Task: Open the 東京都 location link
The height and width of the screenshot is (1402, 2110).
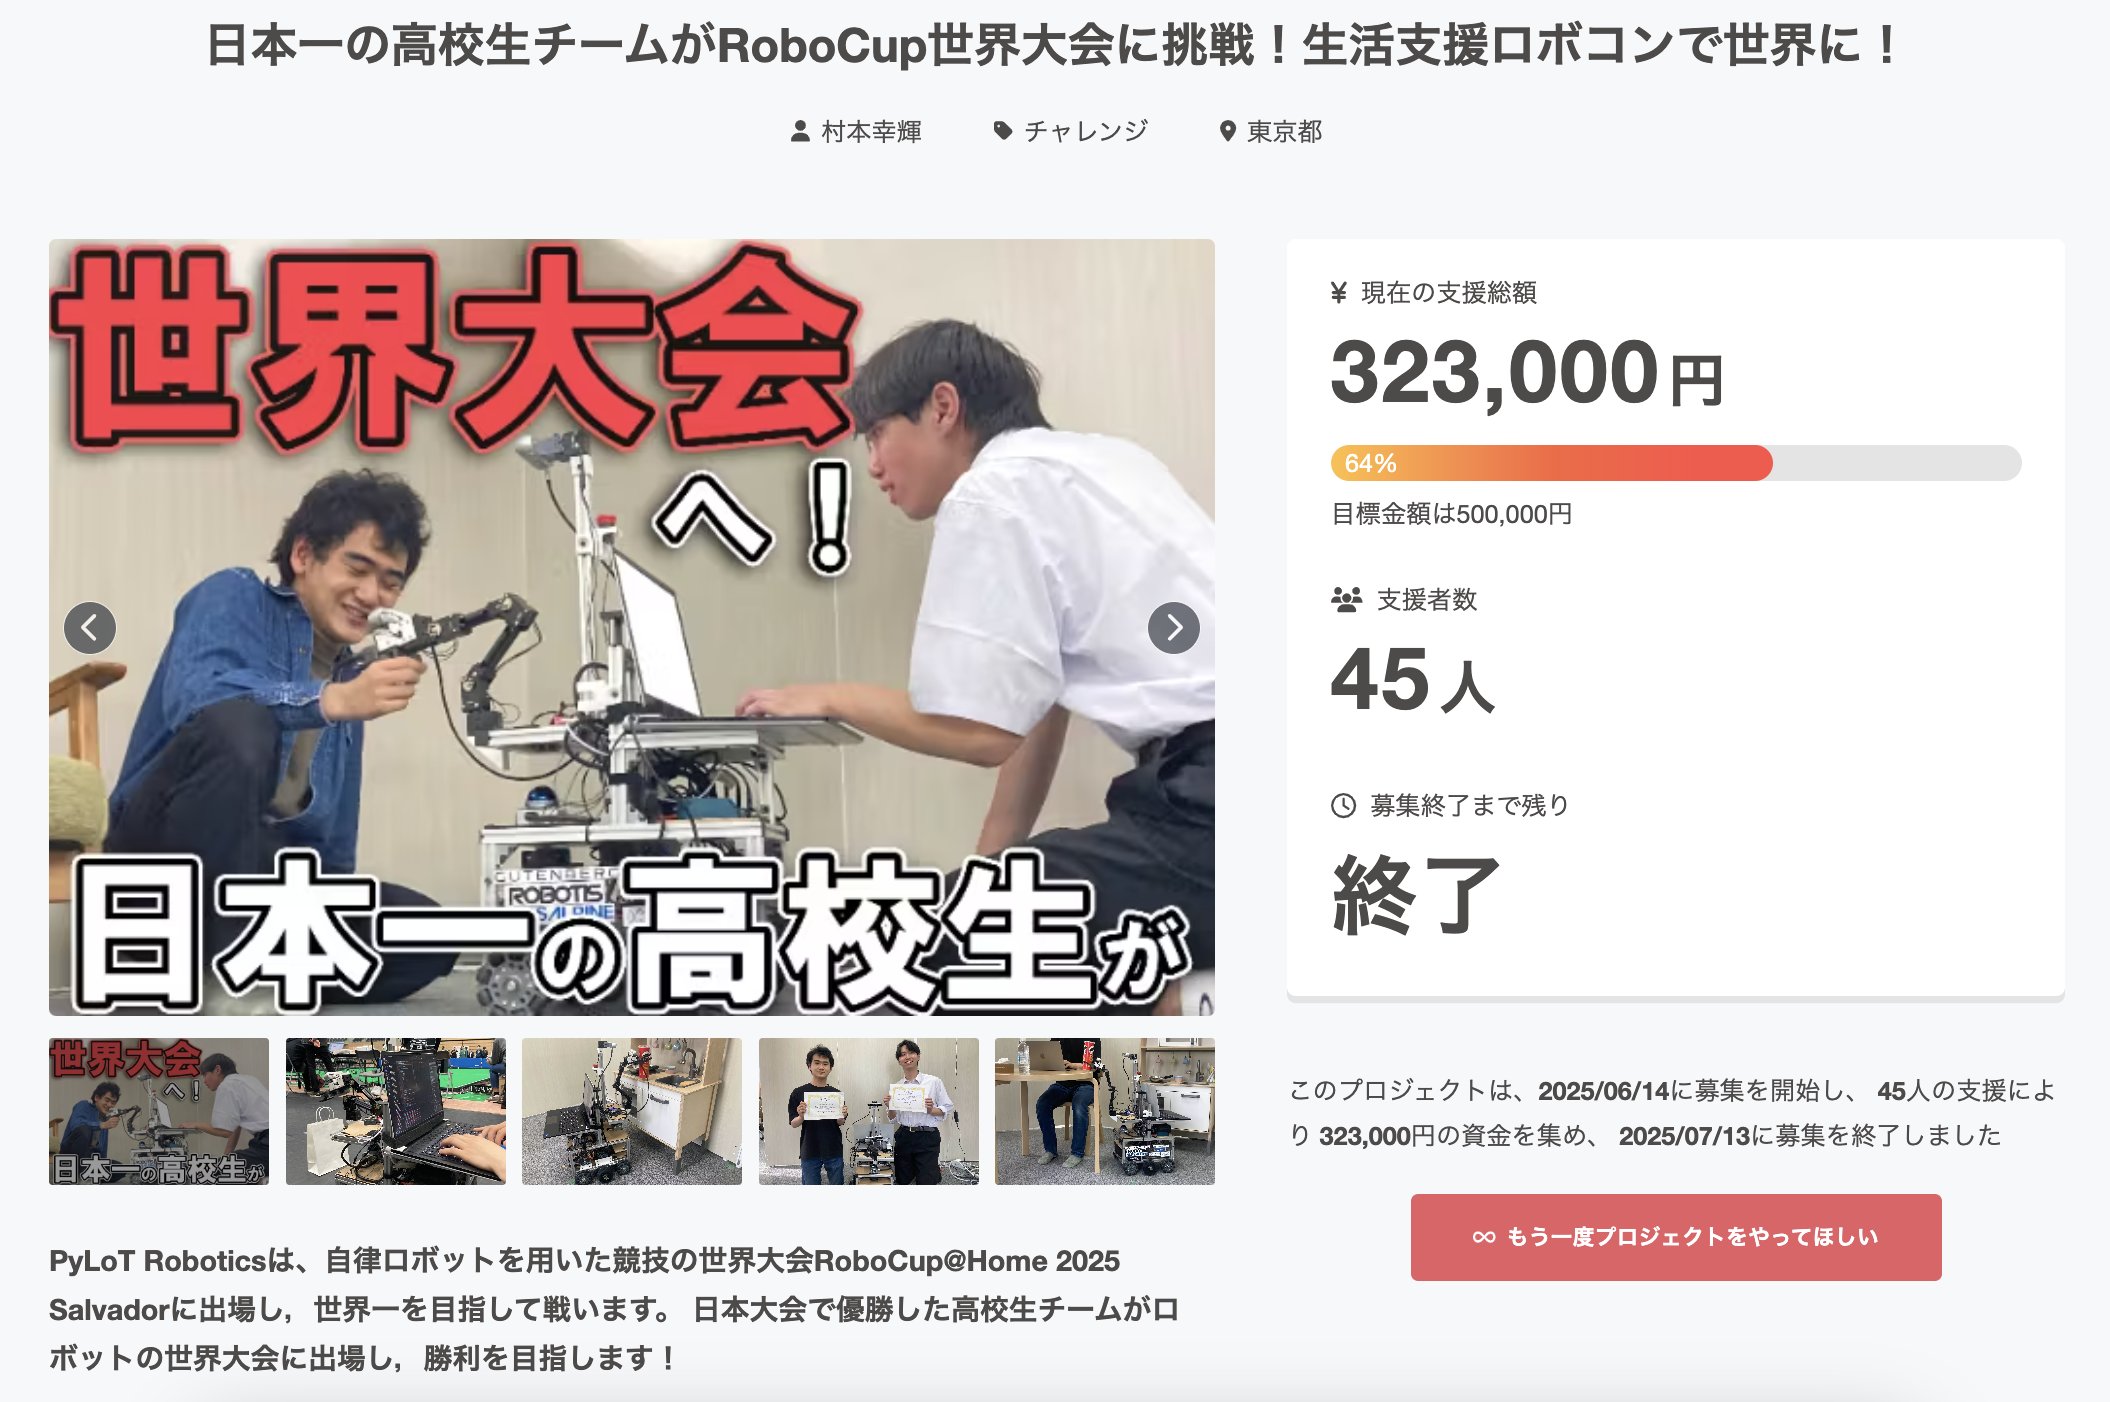Action: pos(1284,131)
